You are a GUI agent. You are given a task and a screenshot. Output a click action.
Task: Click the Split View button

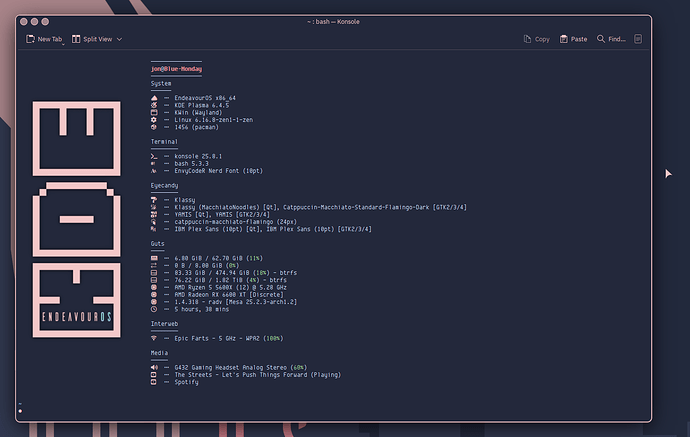pos(92,39)
